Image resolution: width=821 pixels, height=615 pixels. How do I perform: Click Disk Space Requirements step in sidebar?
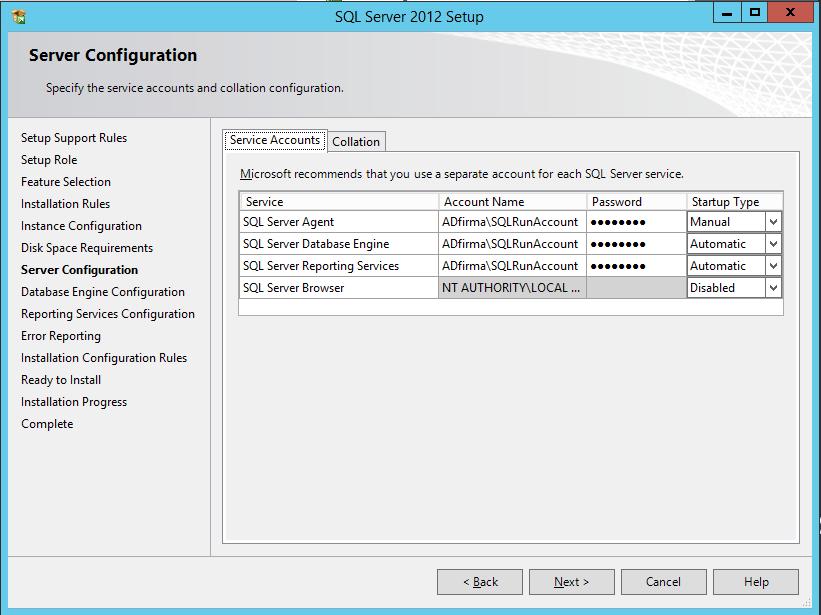(x=87, y=248)
